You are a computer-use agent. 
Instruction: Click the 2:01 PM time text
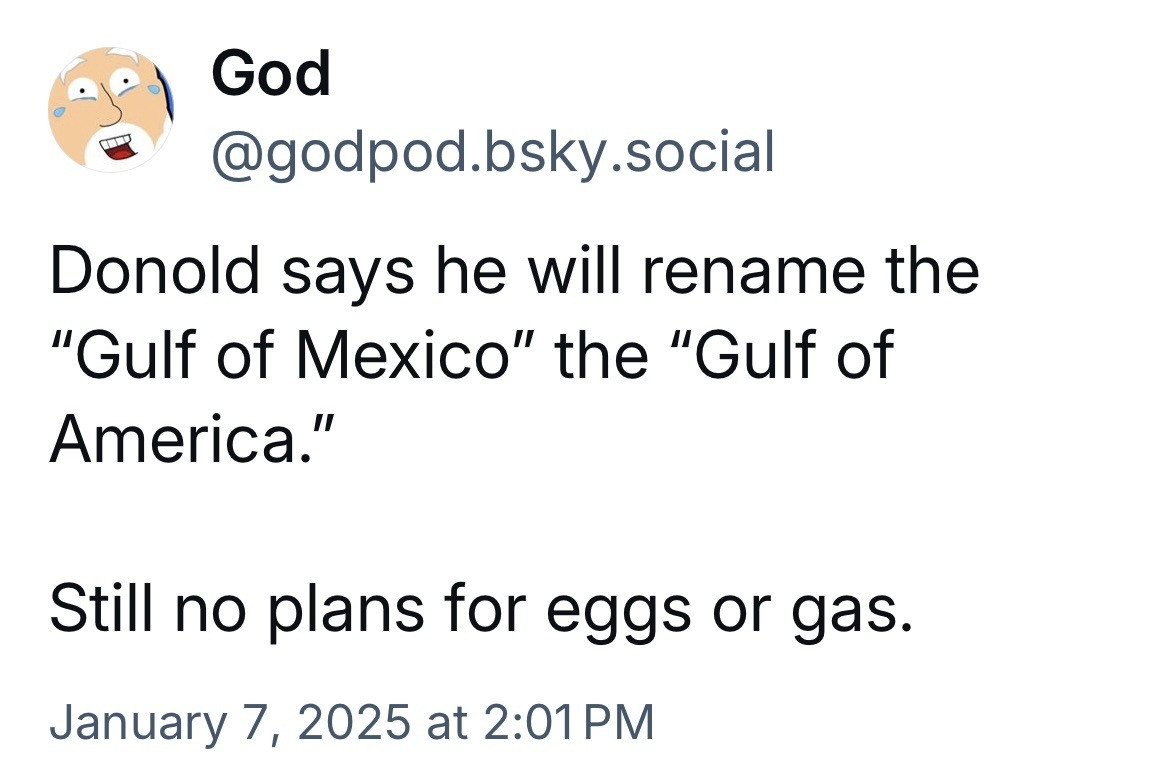[x=568, y=722]
